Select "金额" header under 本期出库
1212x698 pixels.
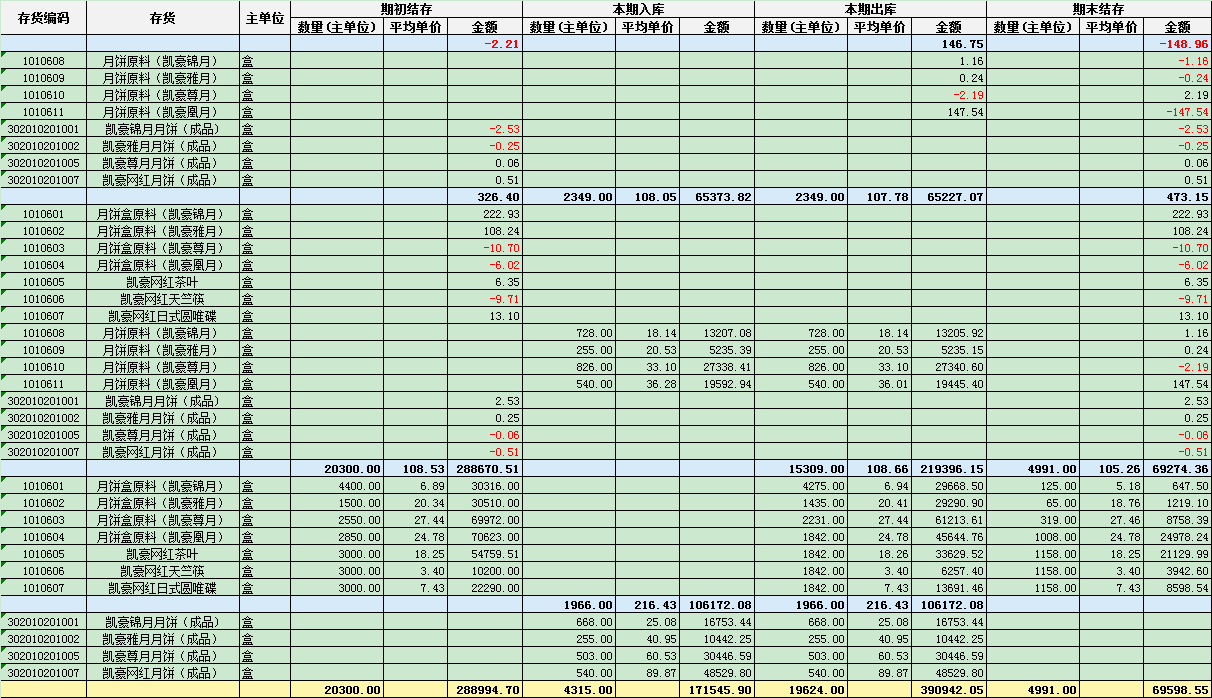(x=949, y=27)
